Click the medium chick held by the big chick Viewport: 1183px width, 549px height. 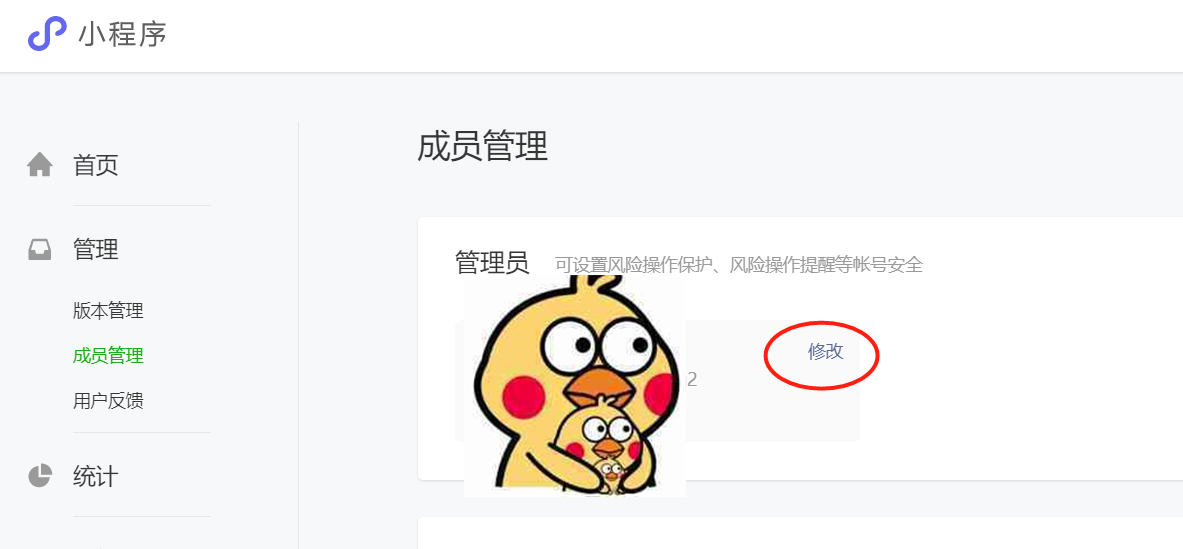click(x=598, y=441)
